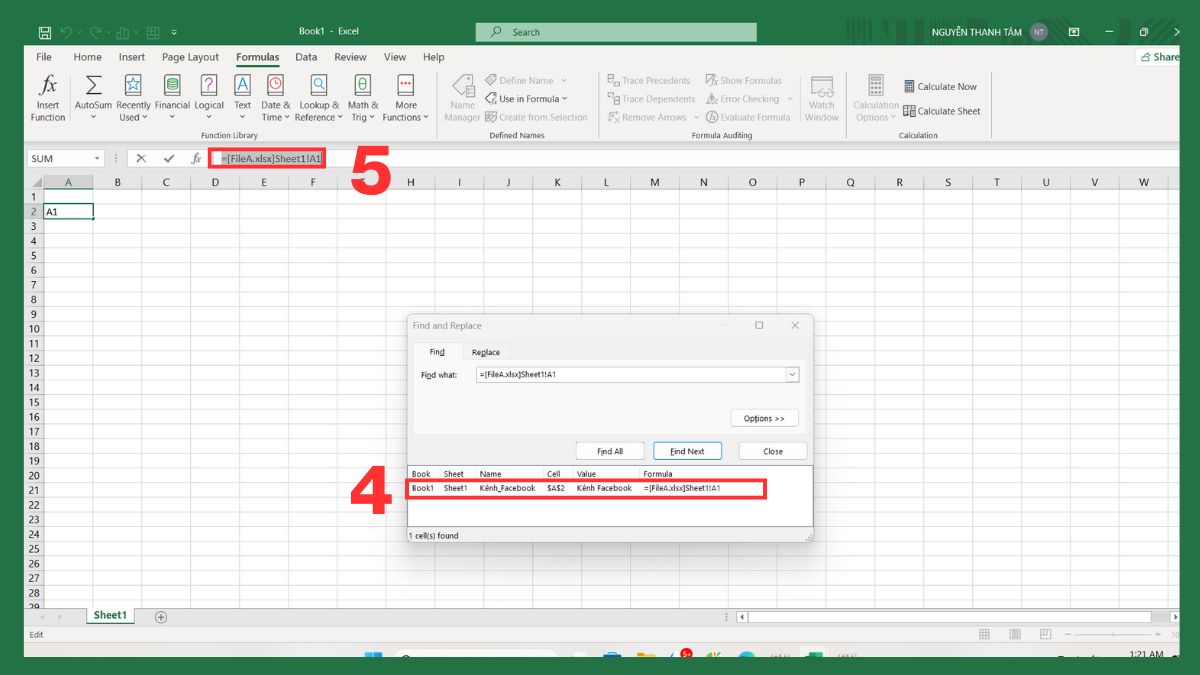Switch to the Home ribbon tab
This screenshot has height=675, width=1200.
click(88, 57)
